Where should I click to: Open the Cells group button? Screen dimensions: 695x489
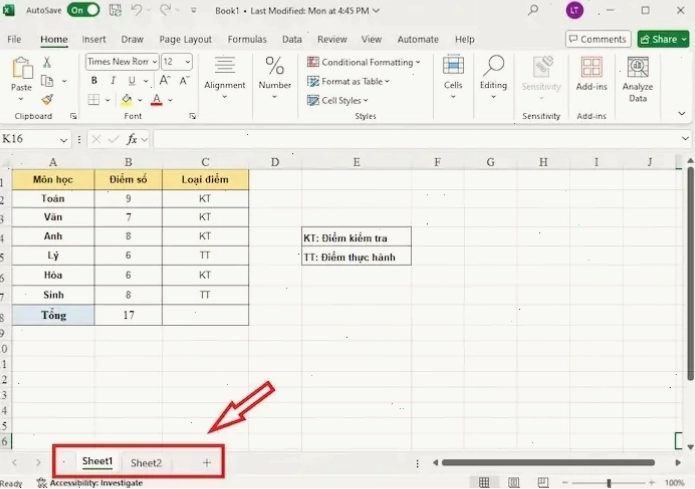(x=453, y=78)
